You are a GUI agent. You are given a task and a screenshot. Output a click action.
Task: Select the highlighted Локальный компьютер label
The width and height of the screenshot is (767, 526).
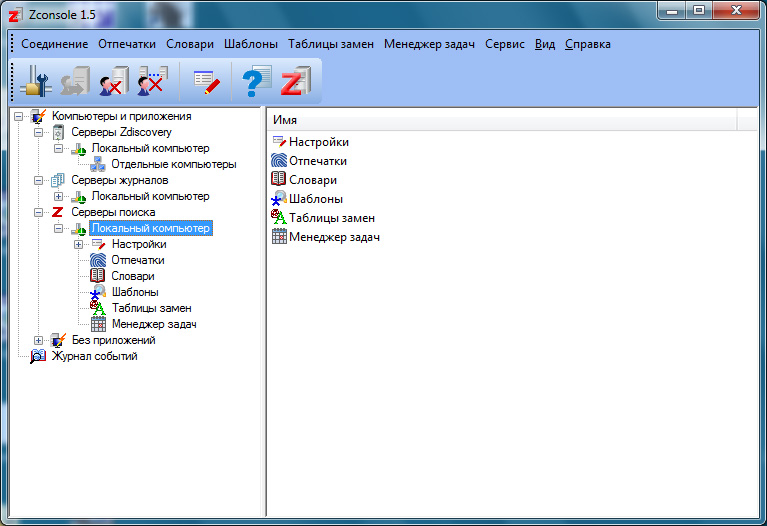coord(151,228)
